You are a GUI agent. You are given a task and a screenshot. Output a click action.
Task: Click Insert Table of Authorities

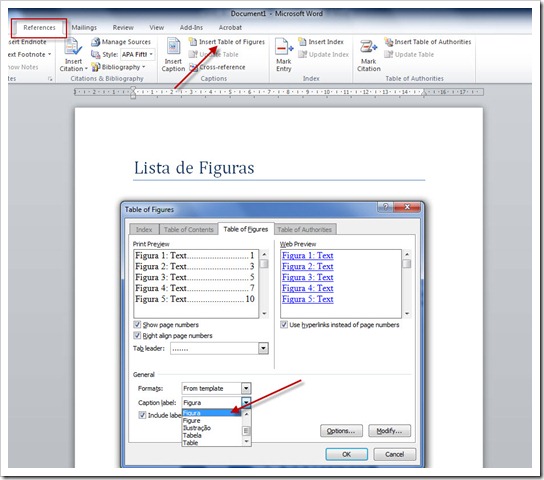coord(428,42)
